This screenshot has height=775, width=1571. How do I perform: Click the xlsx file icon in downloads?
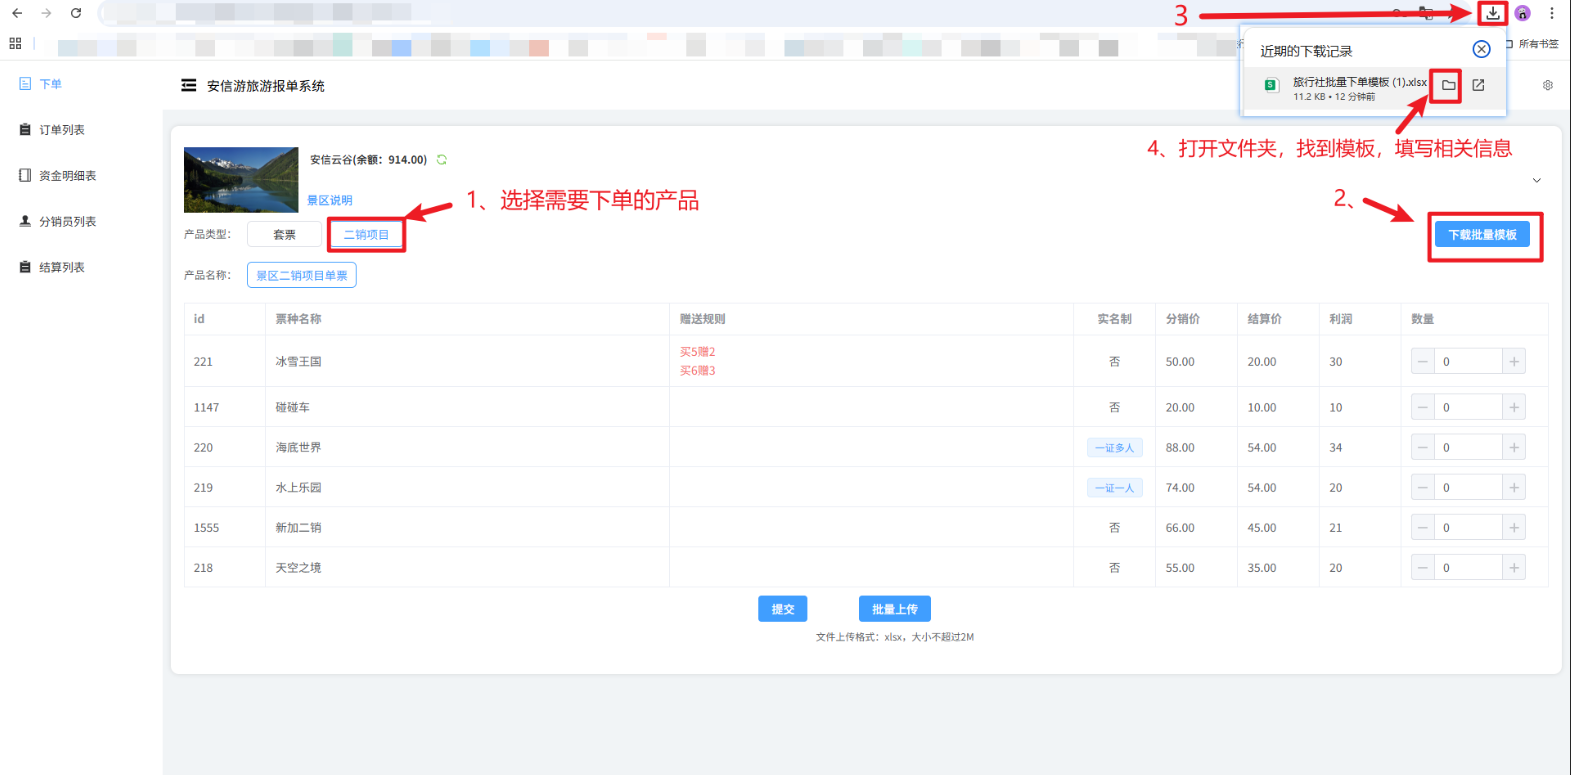pos(1271,85)
